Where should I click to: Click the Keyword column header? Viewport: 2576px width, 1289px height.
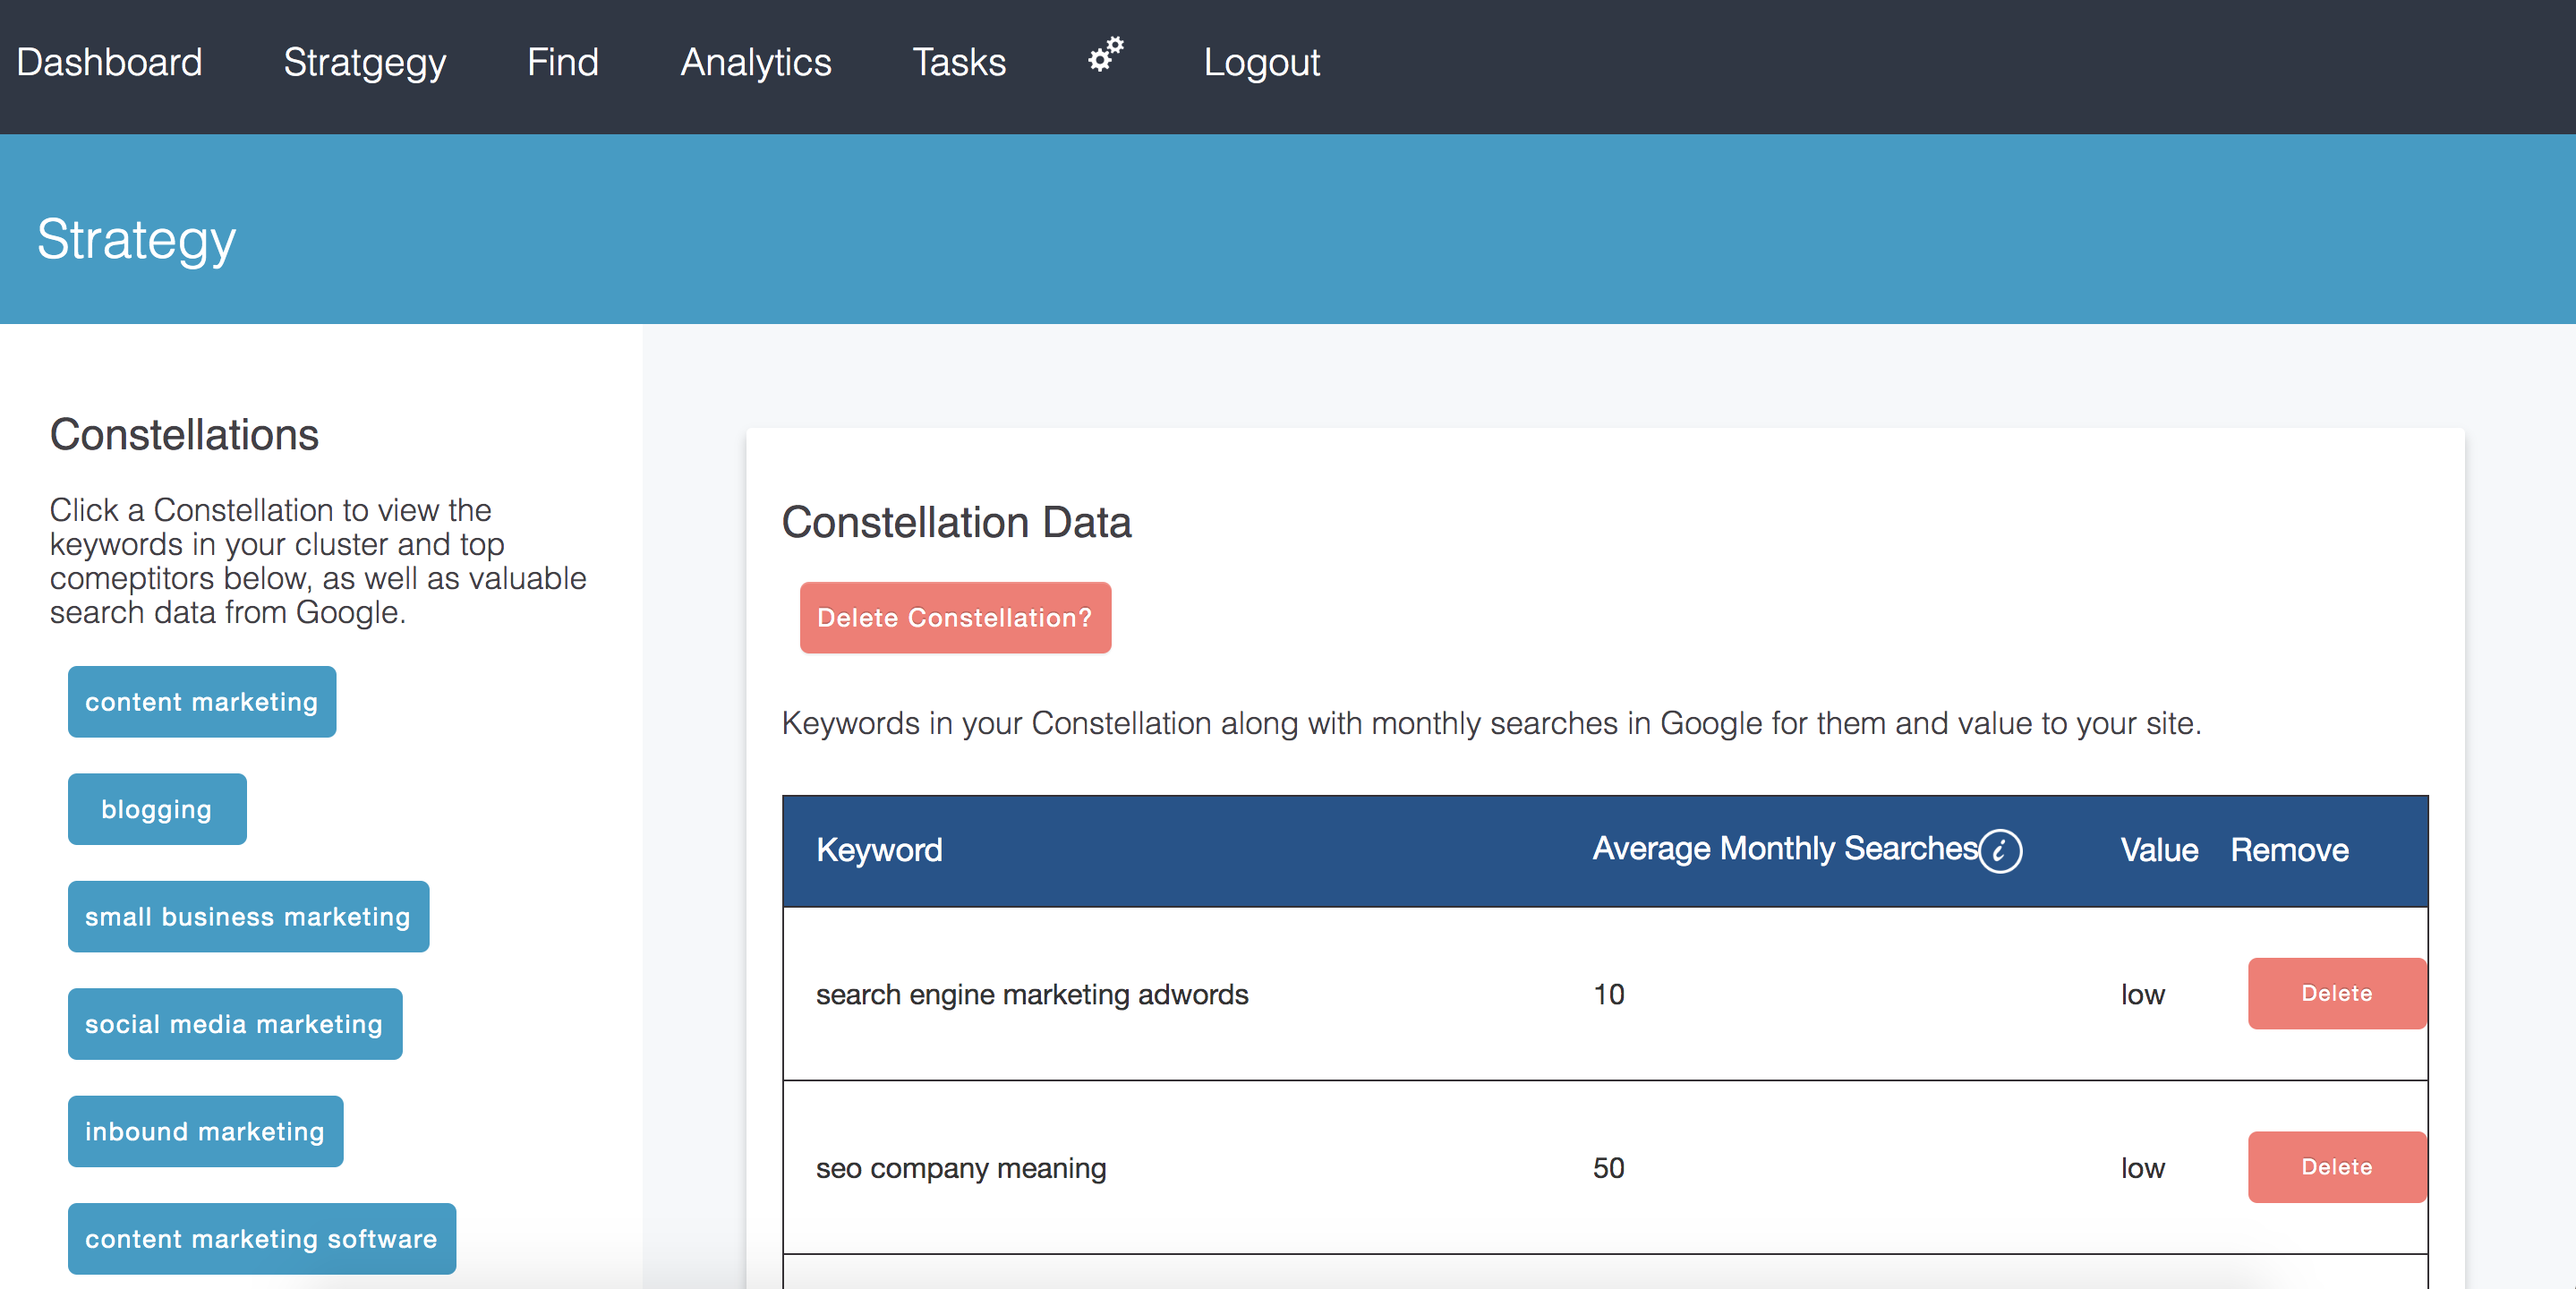[879, 850]
